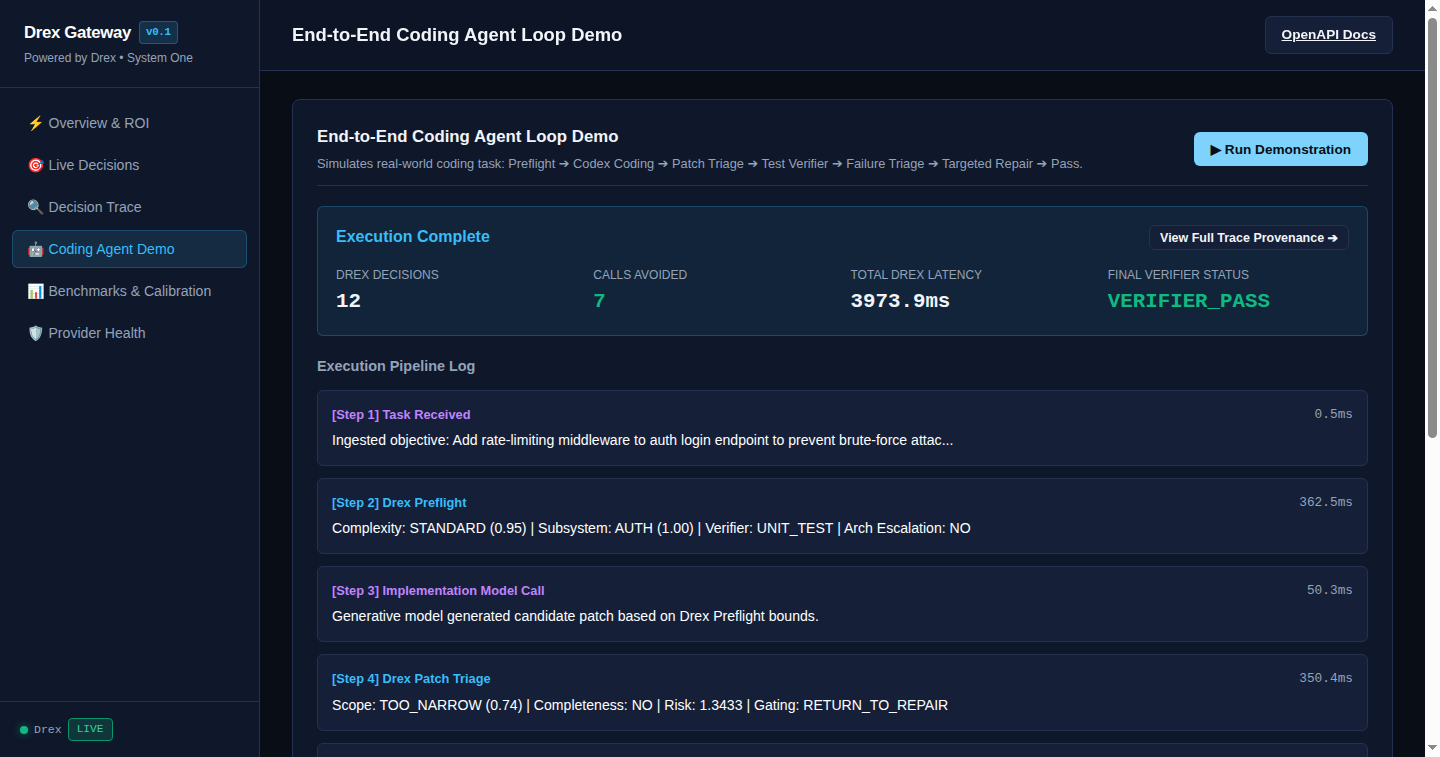Click the shield icon beside Provider Health
The width and height of the screenshot is (1440, 757).
35,333
